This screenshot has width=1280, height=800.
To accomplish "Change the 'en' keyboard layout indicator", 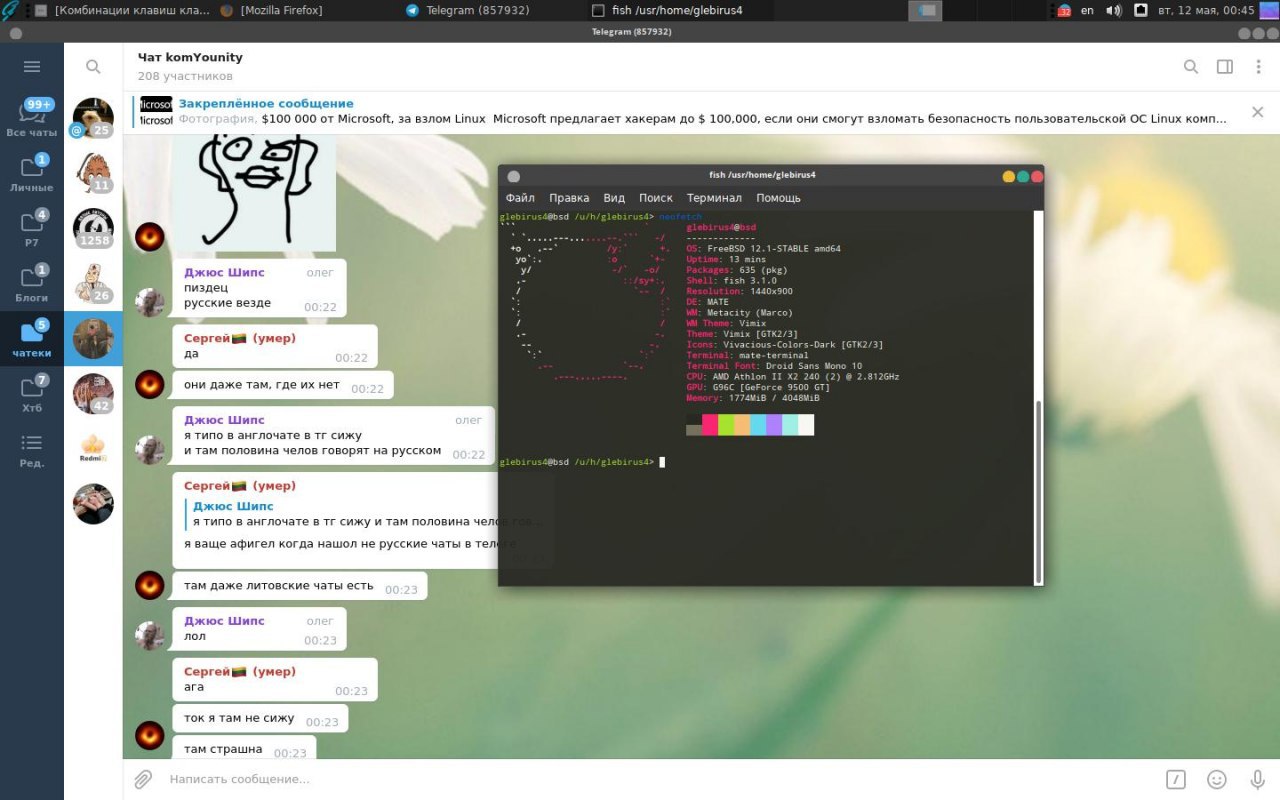I will click(1087, 10).
